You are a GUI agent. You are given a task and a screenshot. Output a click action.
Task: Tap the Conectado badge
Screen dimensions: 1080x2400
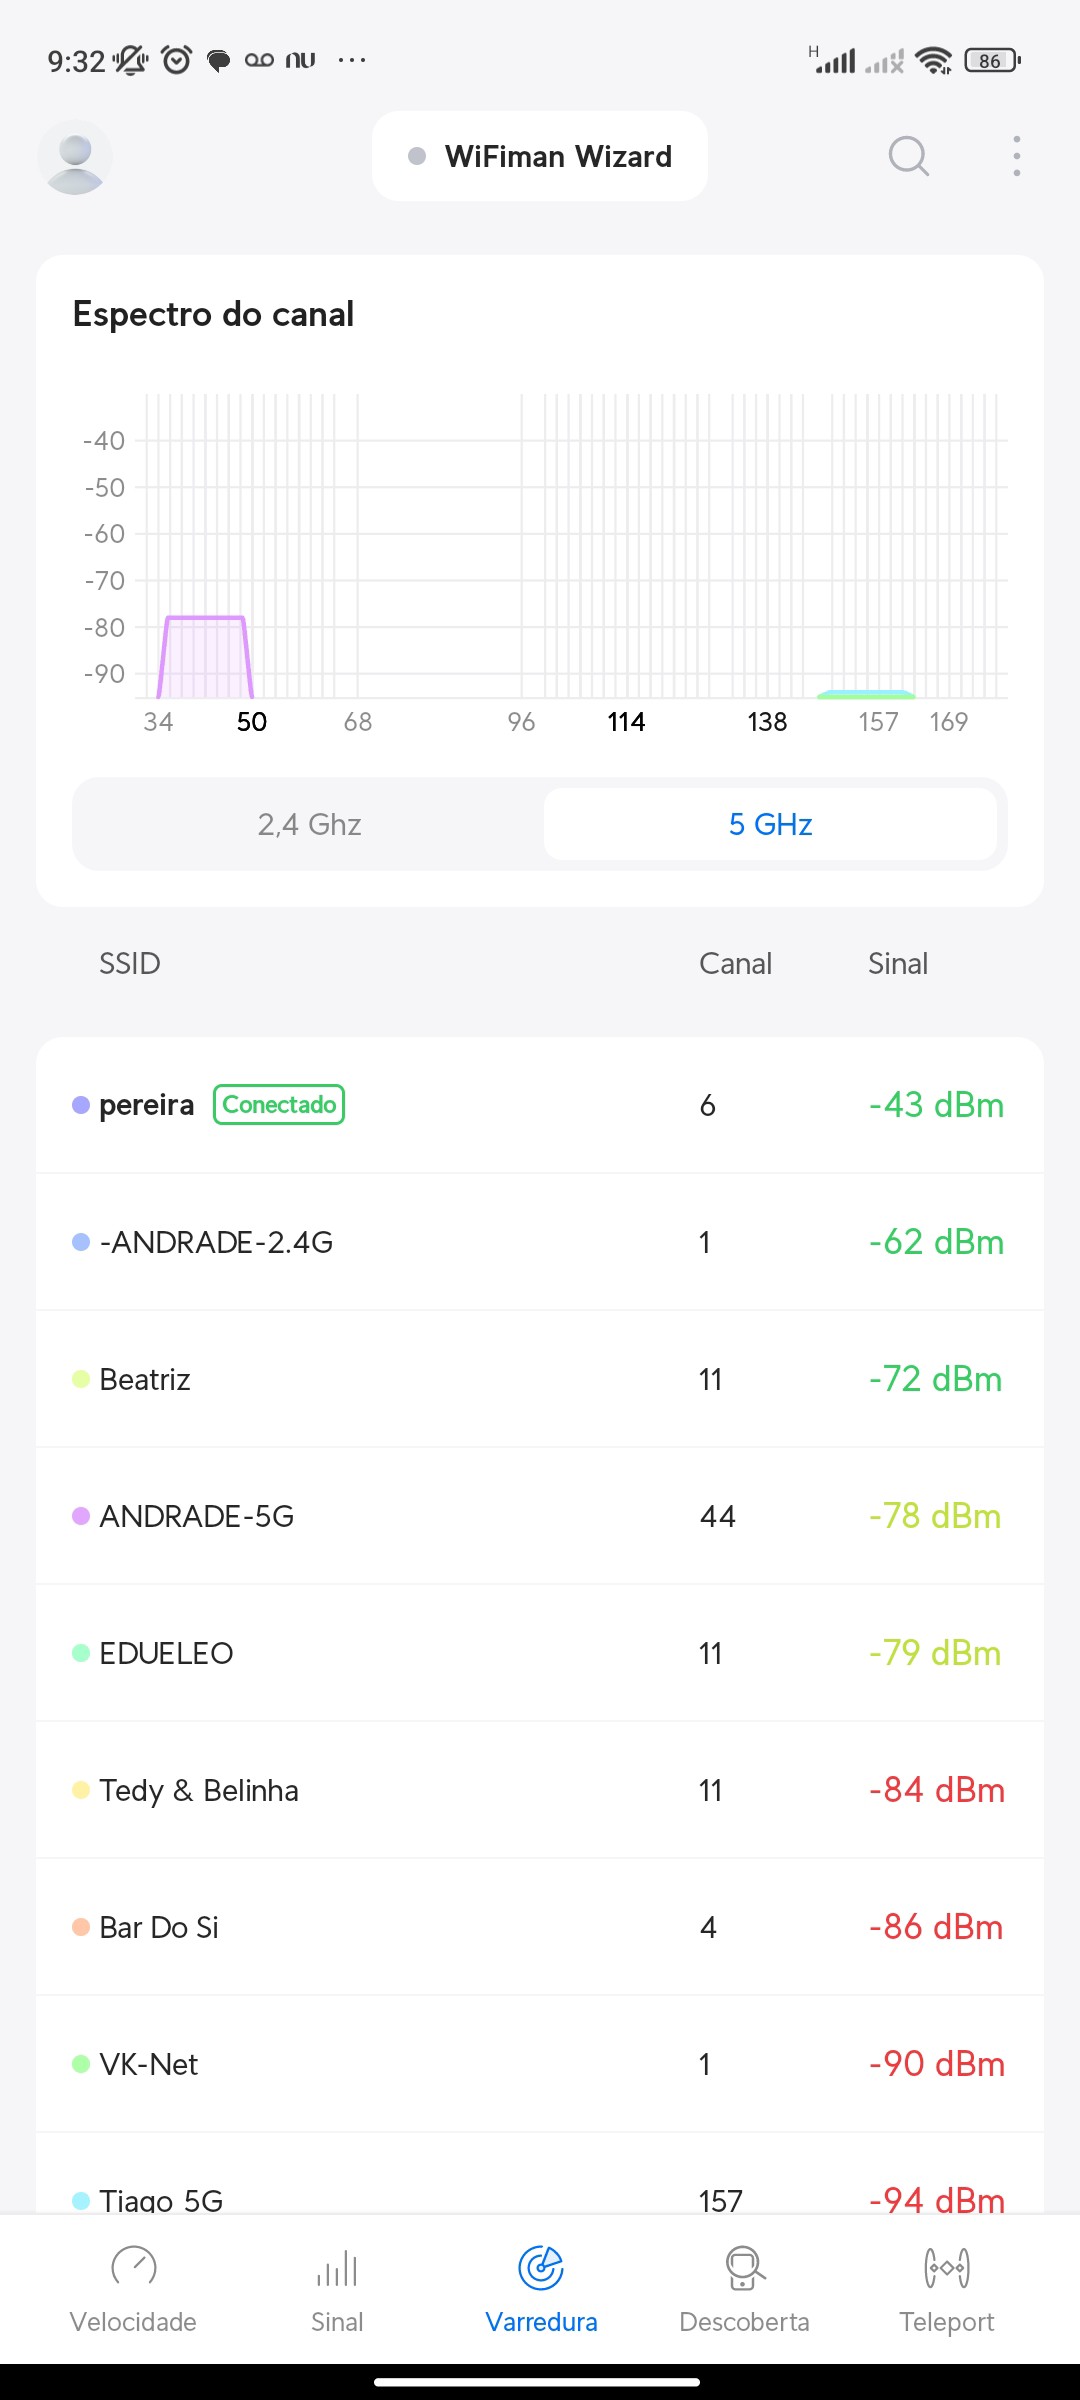(279, 1105)
